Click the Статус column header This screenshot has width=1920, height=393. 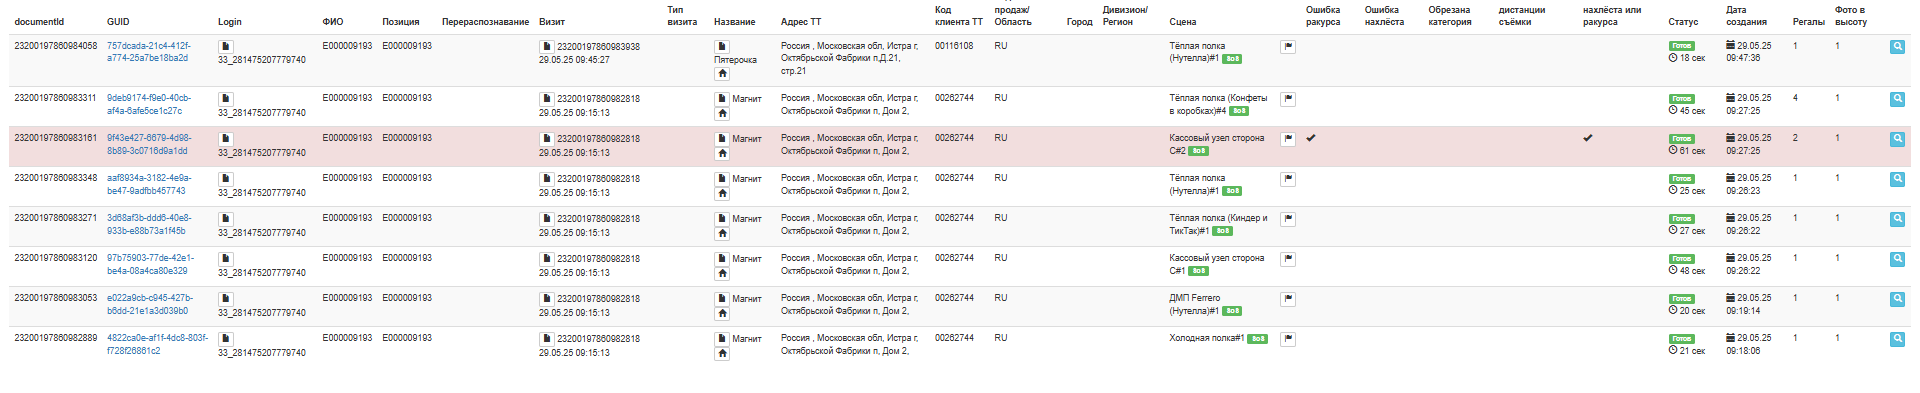[1683, 22]
